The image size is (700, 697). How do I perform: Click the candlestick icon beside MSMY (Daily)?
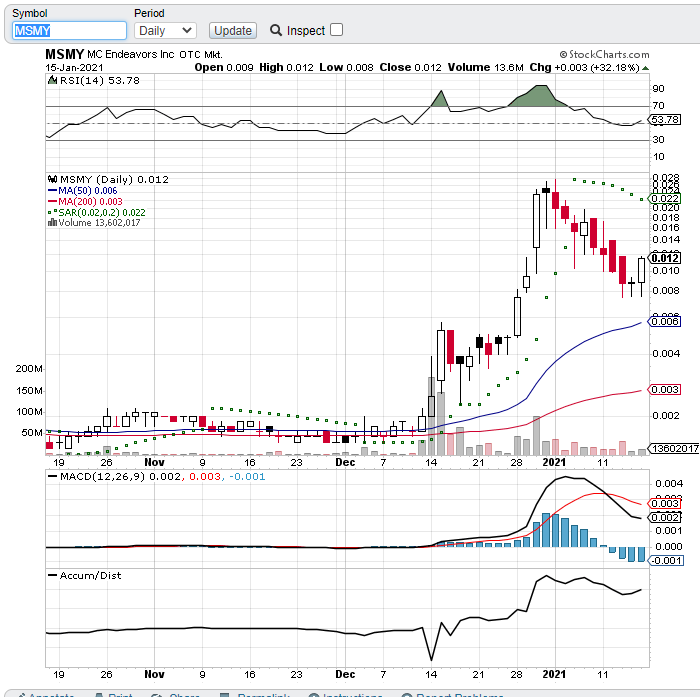coord(53,179)
